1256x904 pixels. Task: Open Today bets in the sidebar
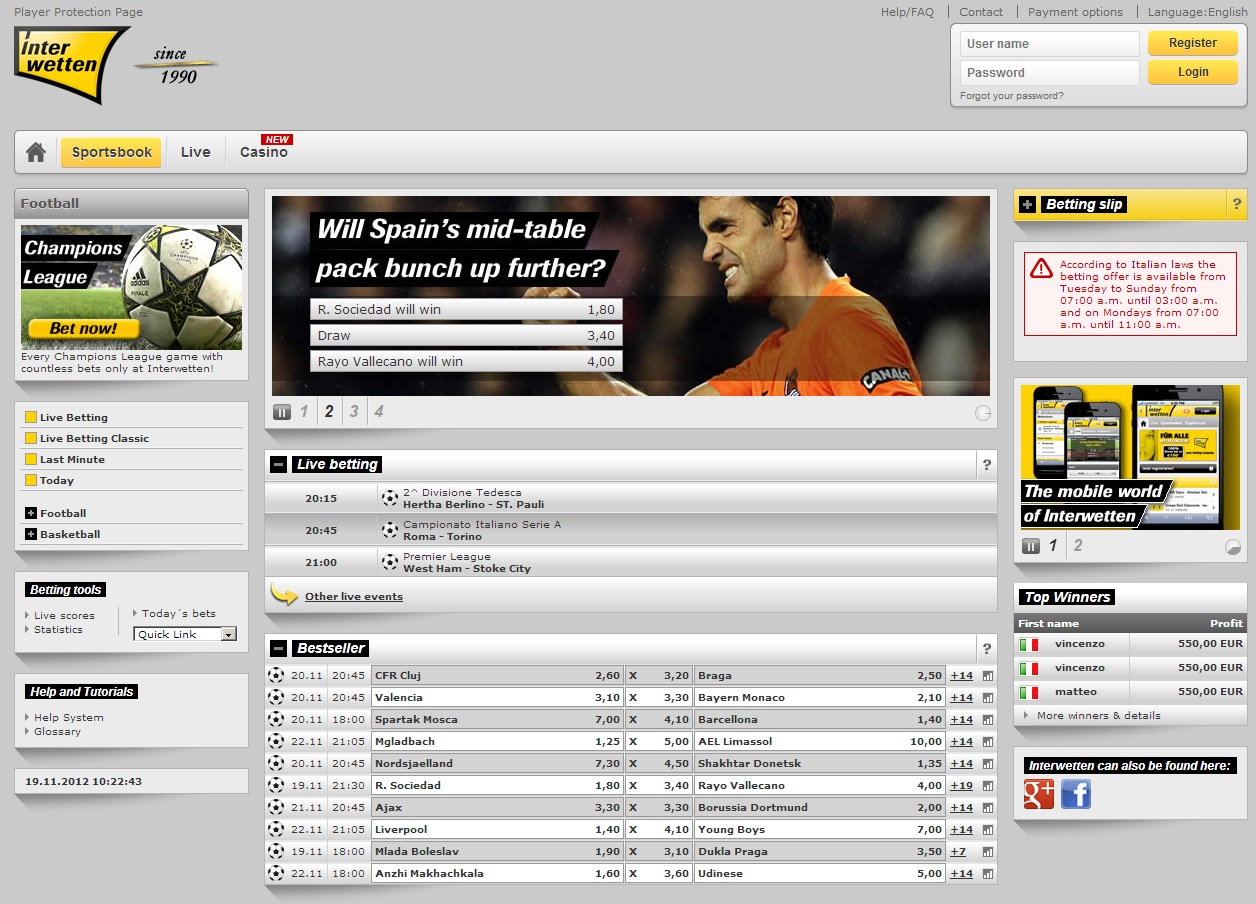57,480
